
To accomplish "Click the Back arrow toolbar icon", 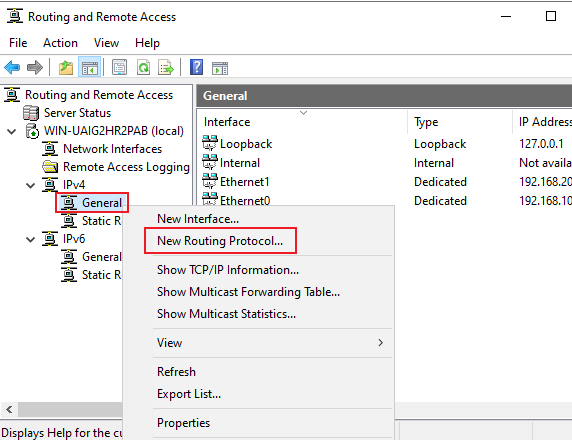I will click(x=12, y=68).
